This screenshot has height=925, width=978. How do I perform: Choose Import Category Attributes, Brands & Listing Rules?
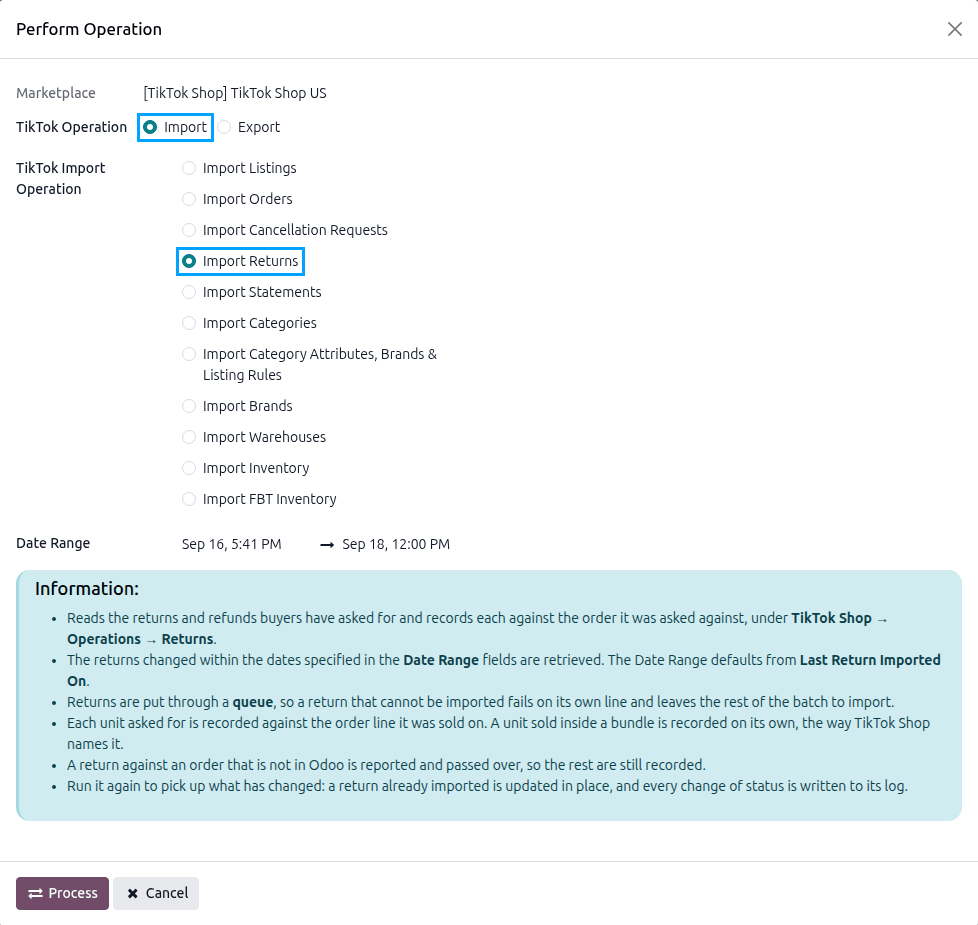pos(309,364)
